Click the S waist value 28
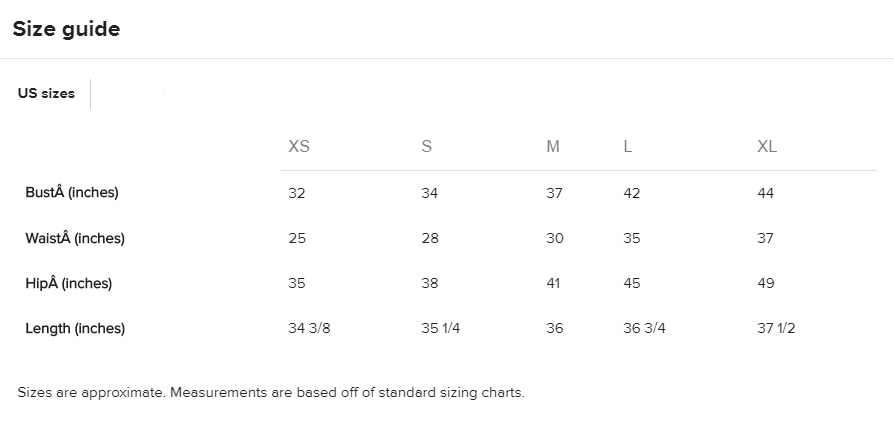The width and height of the screenshot is (894, 431). tap(430, 238)
